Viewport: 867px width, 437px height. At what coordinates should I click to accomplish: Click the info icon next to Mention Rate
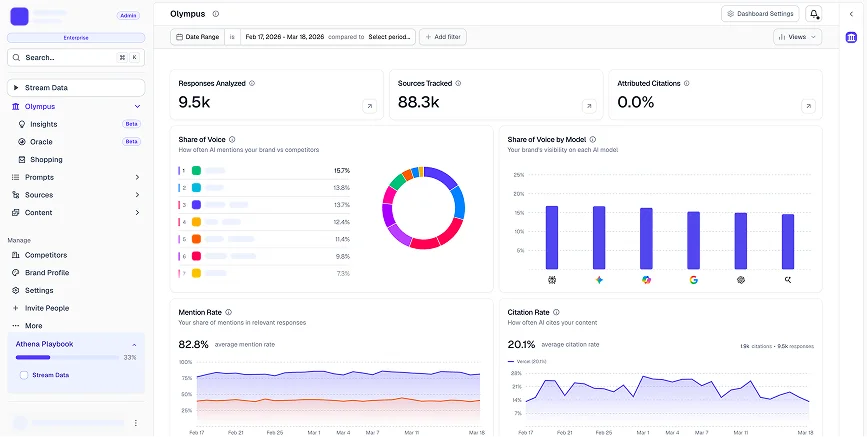pyautogui.click(x=229, y=312)
